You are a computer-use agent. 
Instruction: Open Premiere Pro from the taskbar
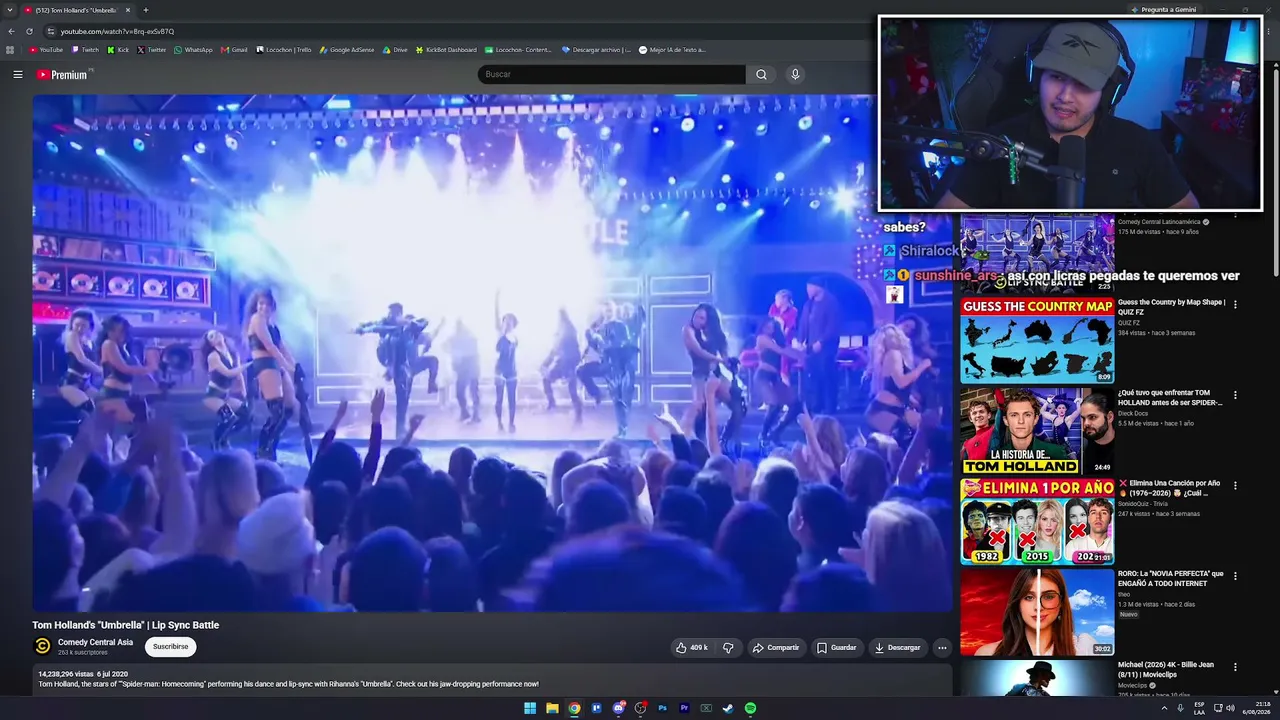tap(684, 708)
